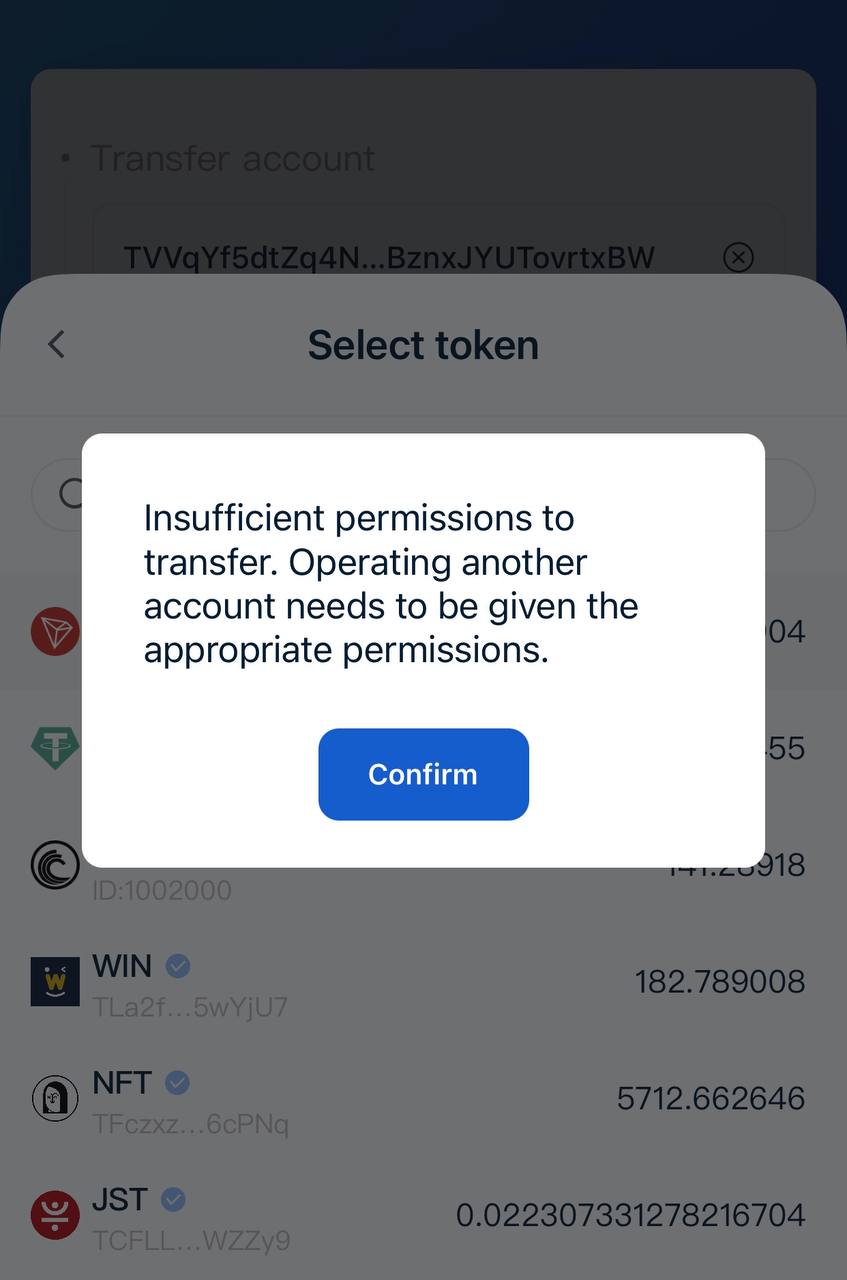Tap the WIN token logo icon

[55, 981]
